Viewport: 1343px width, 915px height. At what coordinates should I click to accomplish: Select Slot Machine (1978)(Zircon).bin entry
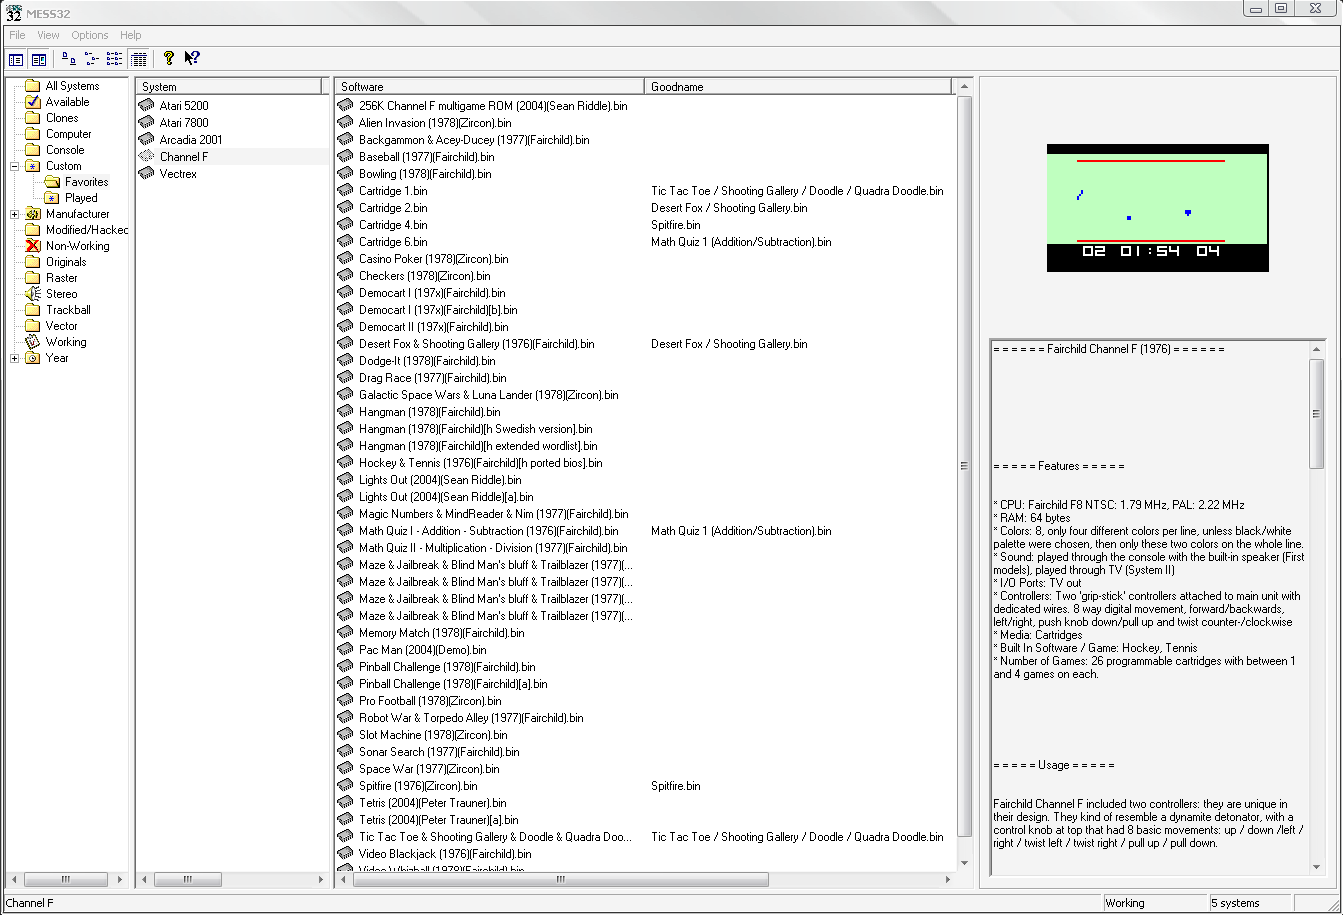click(433, 734)
